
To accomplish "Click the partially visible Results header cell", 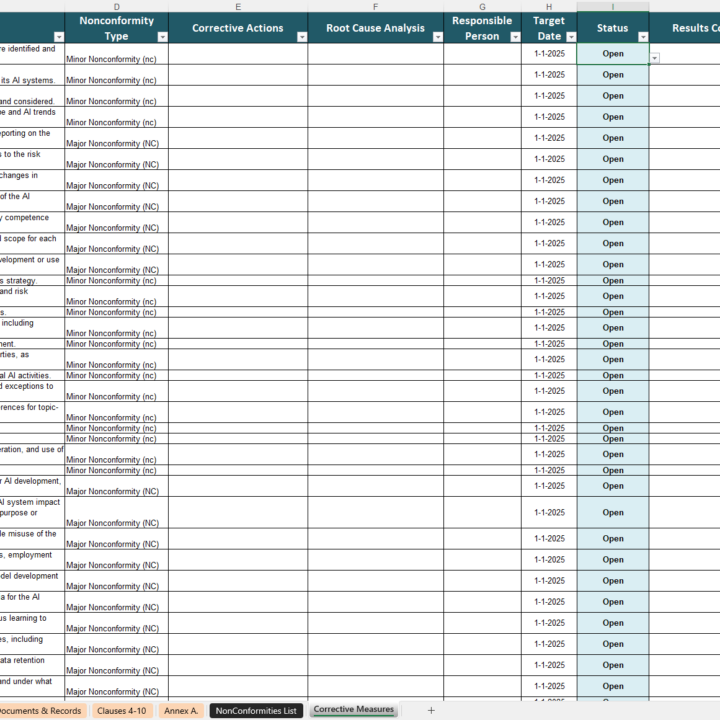I will point(685,28).
